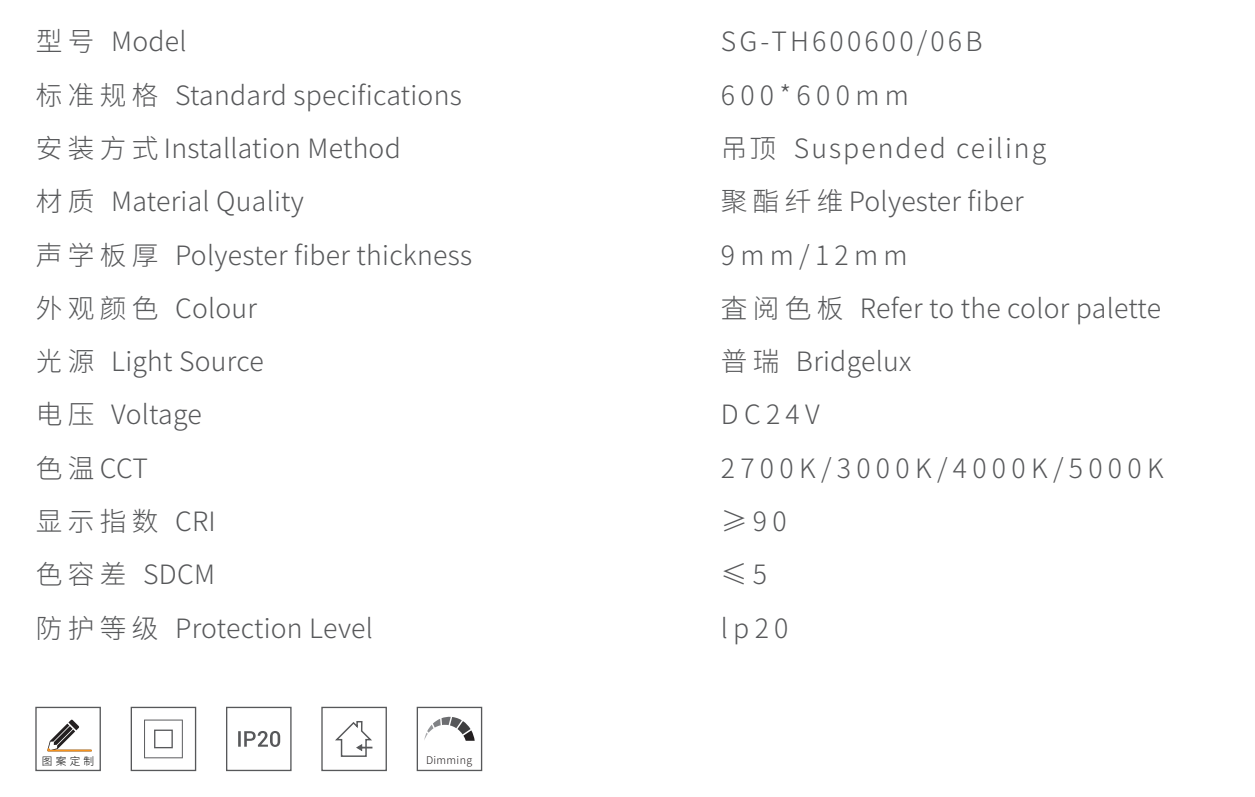The height and width of the screenshot is (797, 1255).
Task: Click the 9mm/12mm thickness value
Action: click(813, 255)
